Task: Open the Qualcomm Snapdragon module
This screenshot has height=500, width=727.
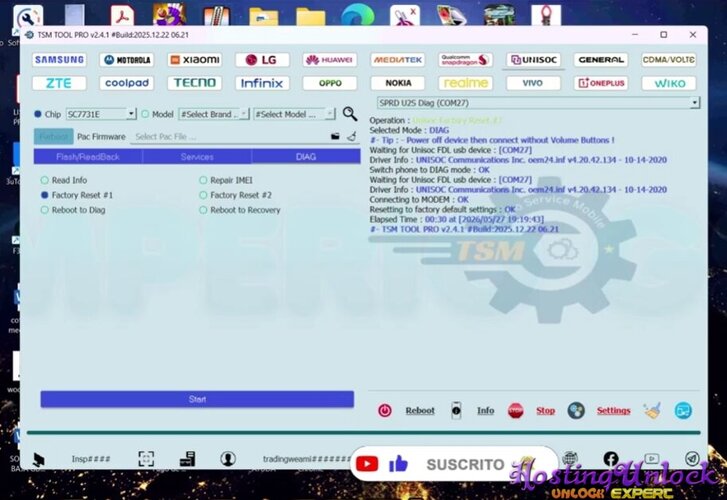Action: pyautogui.click(x=466, y=60)
